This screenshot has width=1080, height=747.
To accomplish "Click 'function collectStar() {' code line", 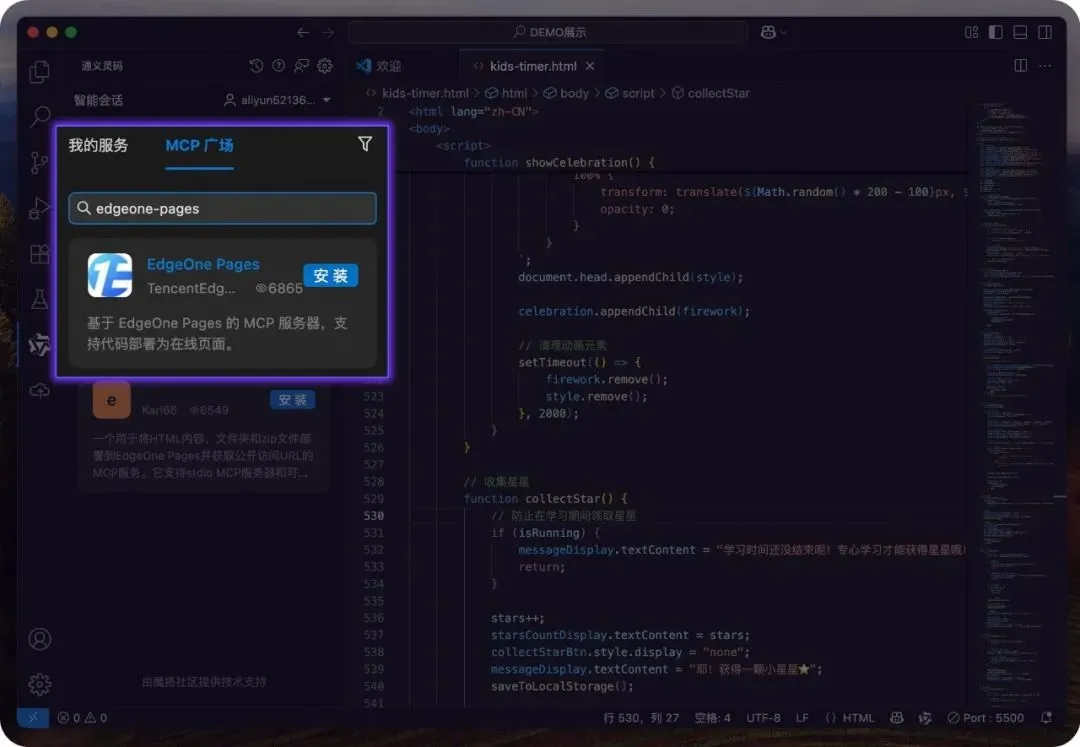I will (545, 498).
